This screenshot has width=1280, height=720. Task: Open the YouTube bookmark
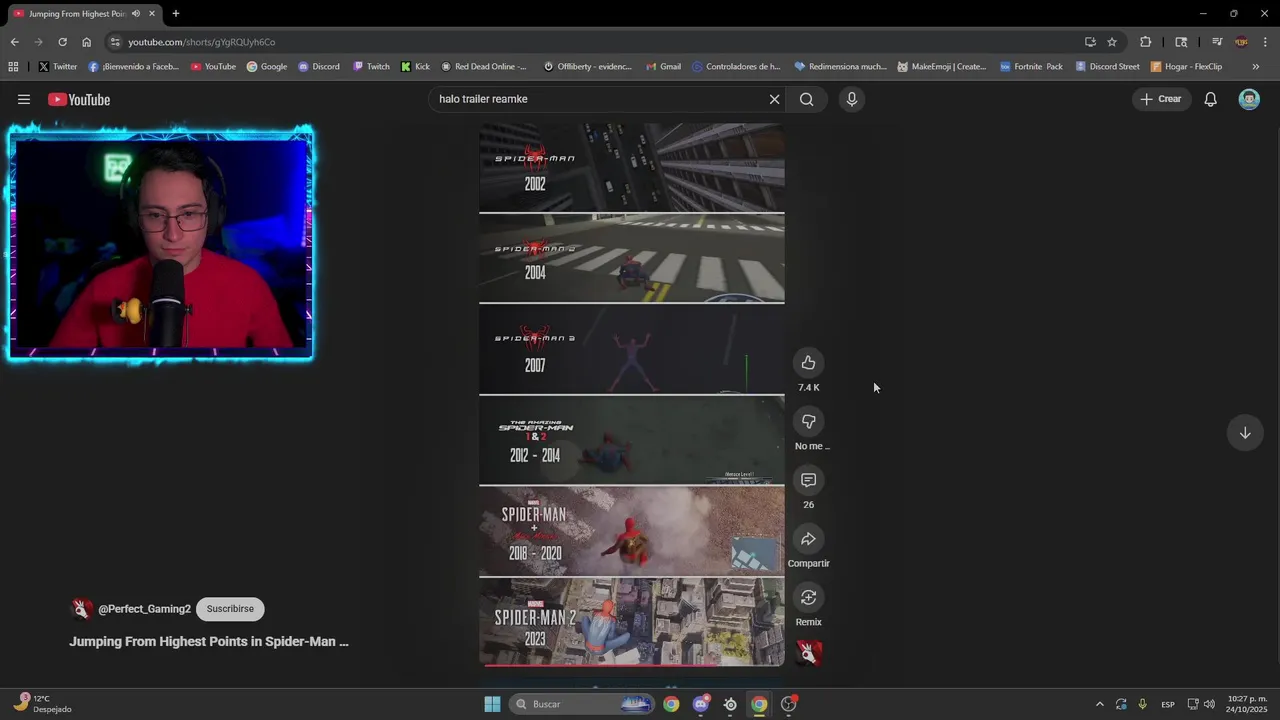213,67
